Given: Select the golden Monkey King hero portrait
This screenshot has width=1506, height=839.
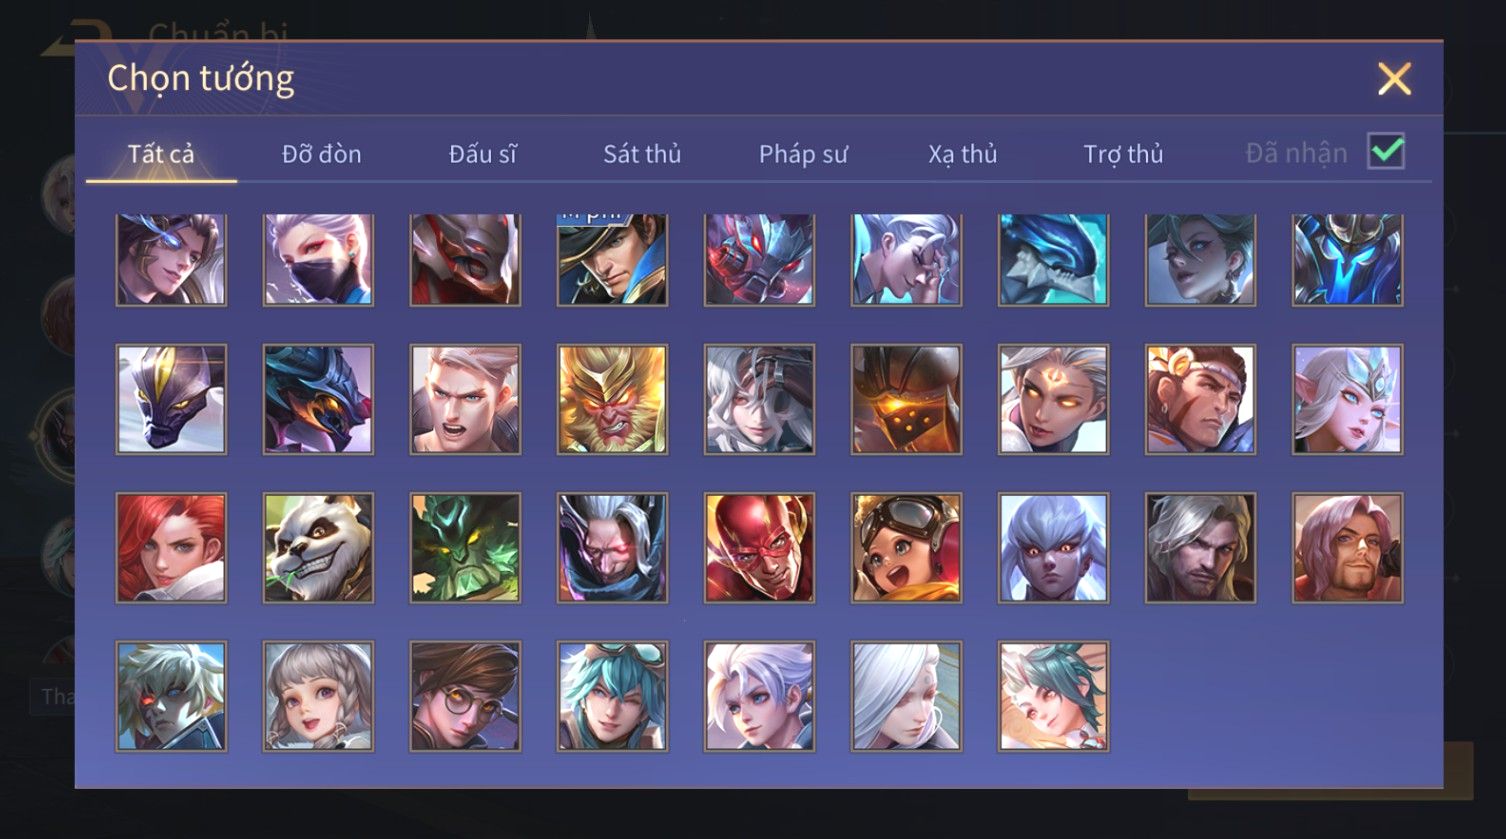Looking at the screenshot, I should (612, 400).
